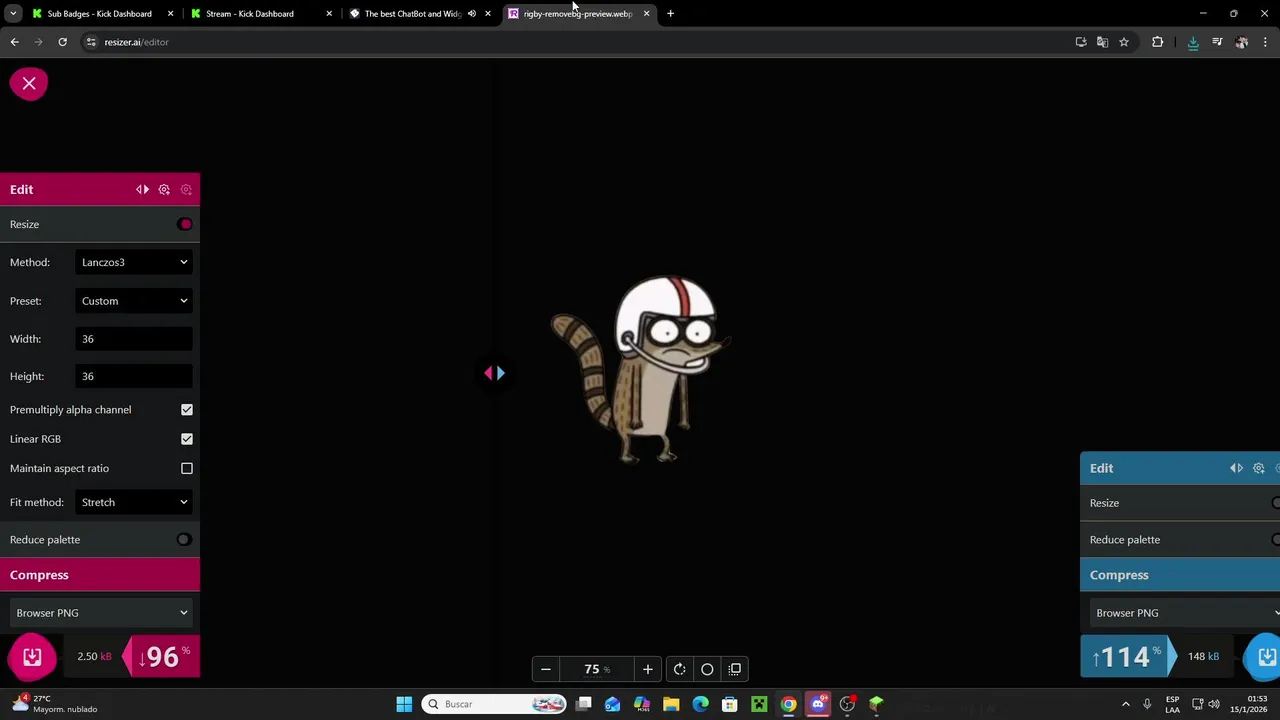
Task: Open the media controls icon
Action: (x=1217, y=42)
